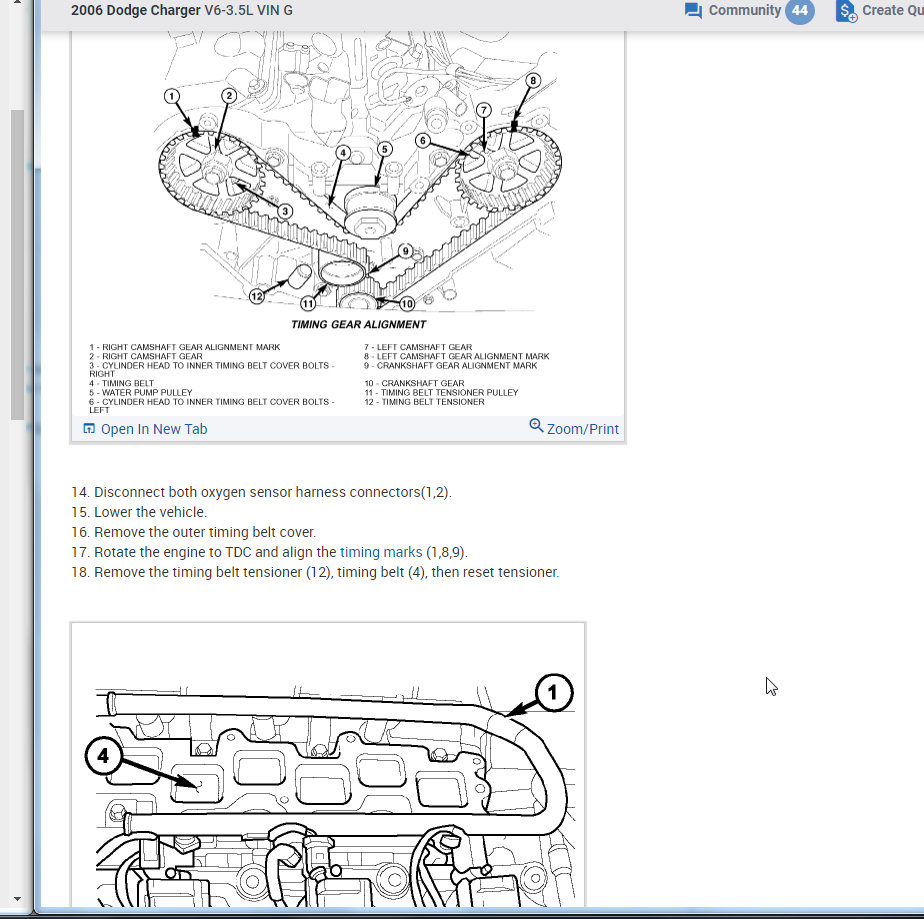Click legend line '9 - CRANKSHAFT GEAR ALIGNMENT MARK'
924x919 pixels.
(451, 365)
